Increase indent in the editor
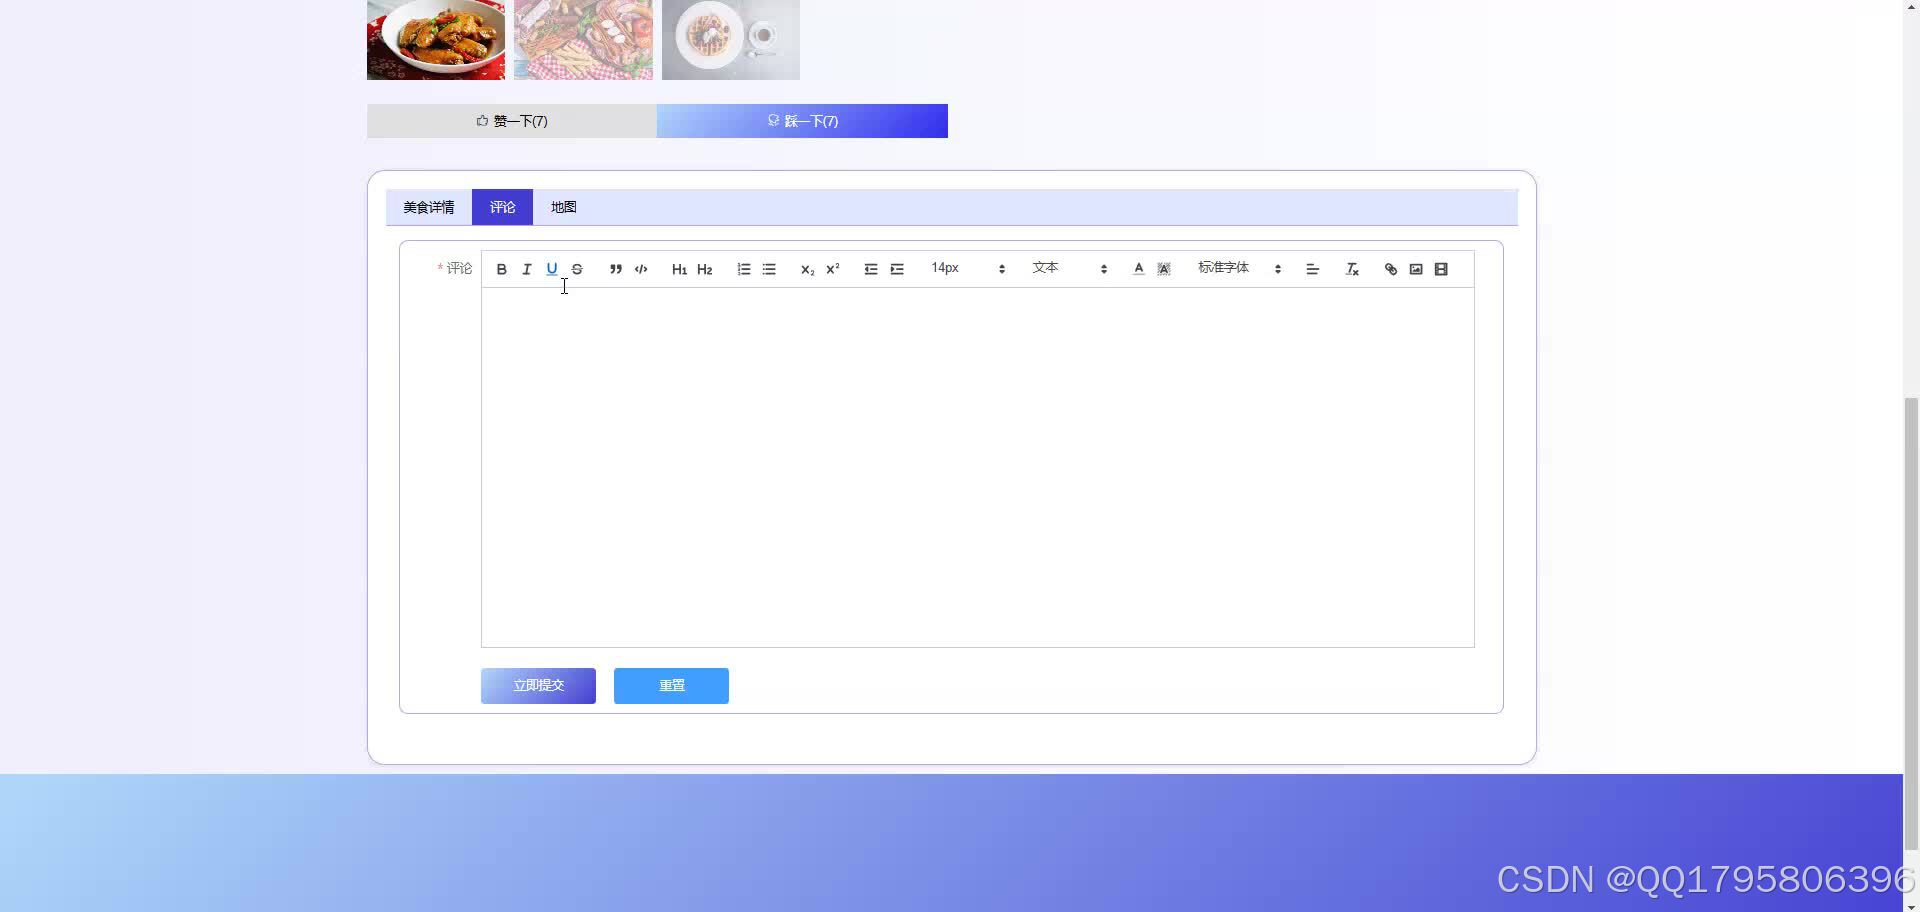Screen dimensions: 1920x912 tap(897, 269)
